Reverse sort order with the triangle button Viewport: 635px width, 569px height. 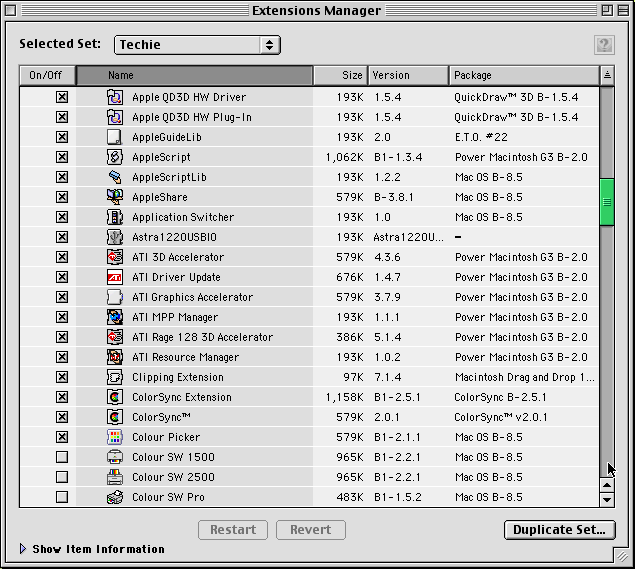[607, 75]
